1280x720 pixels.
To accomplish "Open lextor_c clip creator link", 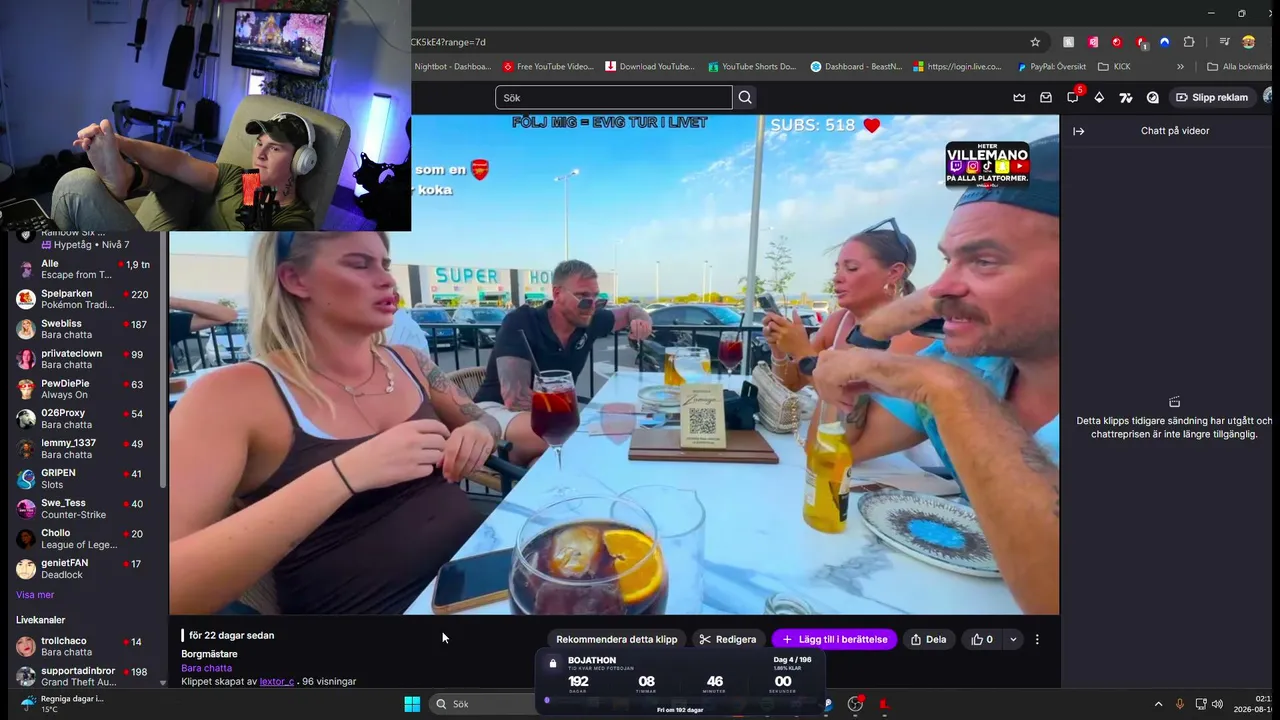I will point(277,681).
